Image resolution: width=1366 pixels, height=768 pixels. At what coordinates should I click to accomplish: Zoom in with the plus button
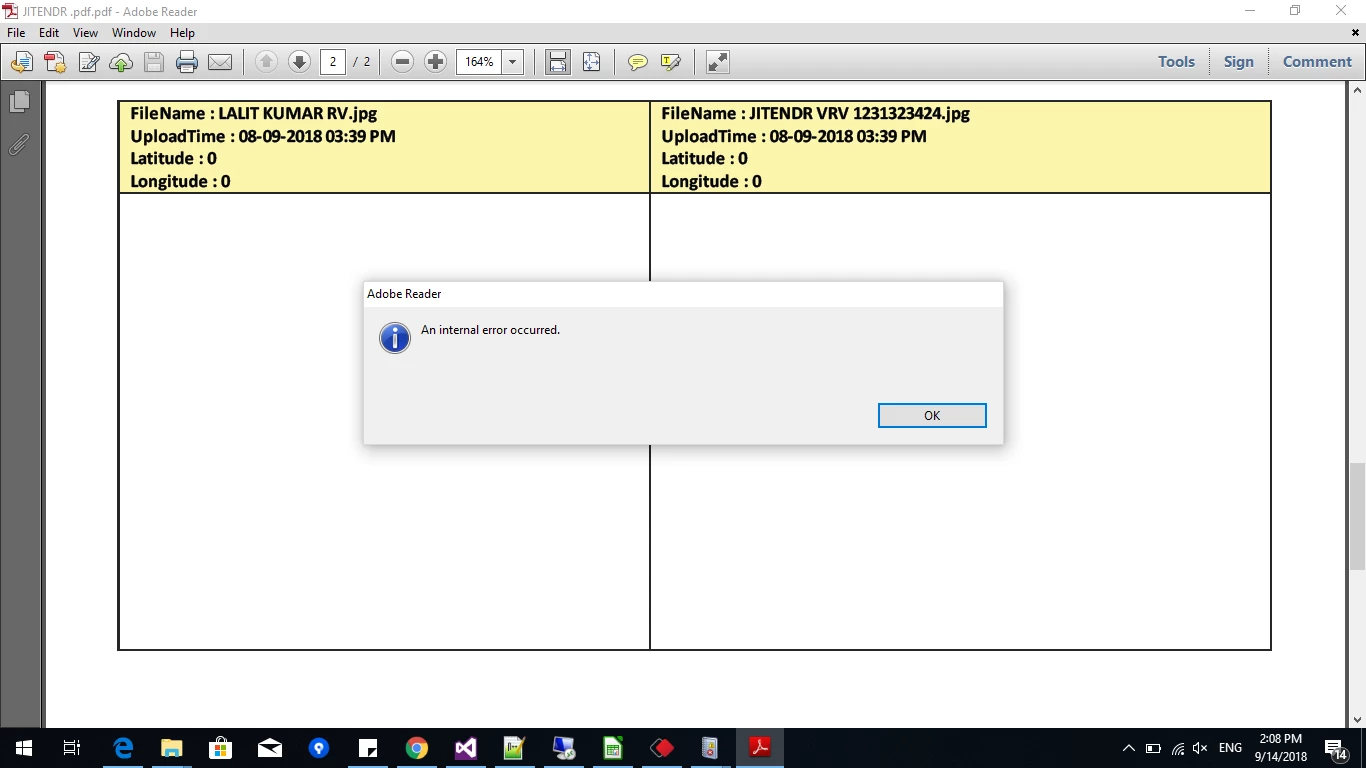click(x=435, y=62)
